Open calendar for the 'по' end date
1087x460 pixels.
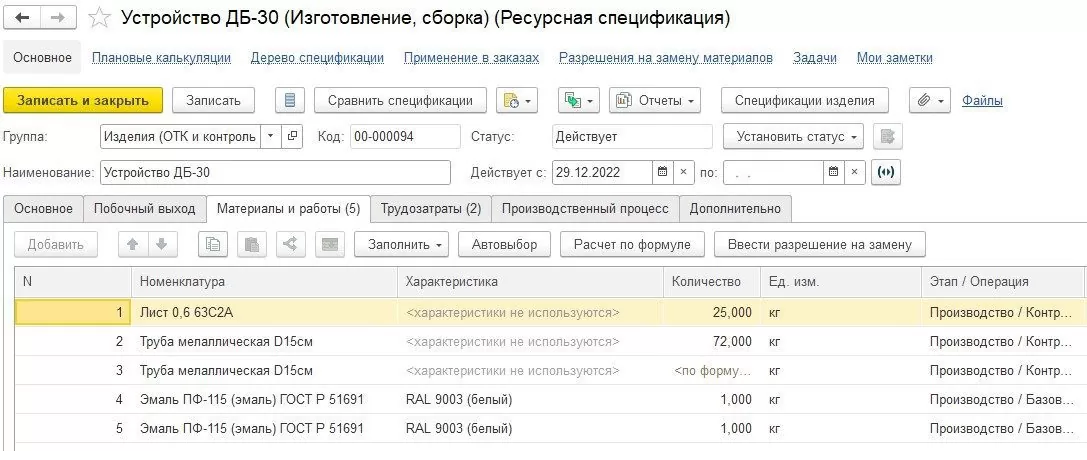point(832,172)
